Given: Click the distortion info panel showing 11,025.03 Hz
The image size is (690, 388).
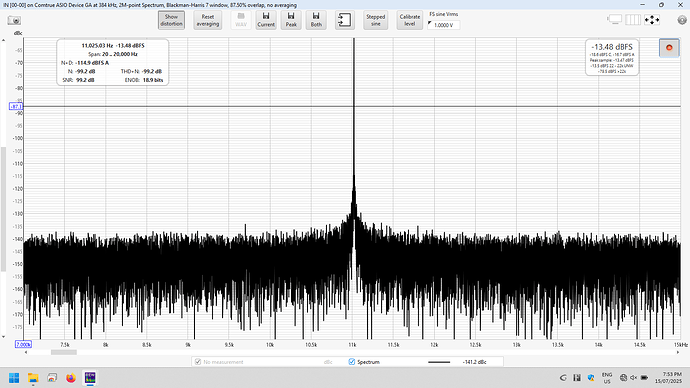Looking at the screenshot, I should 113,62.
